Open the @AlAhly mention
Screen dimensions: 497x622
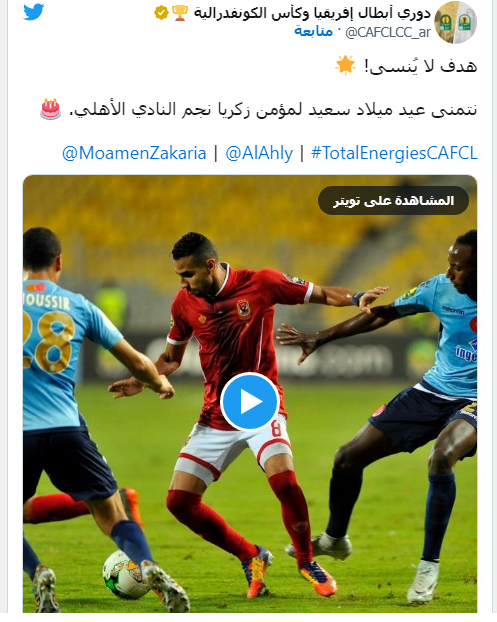coord(259,153)
